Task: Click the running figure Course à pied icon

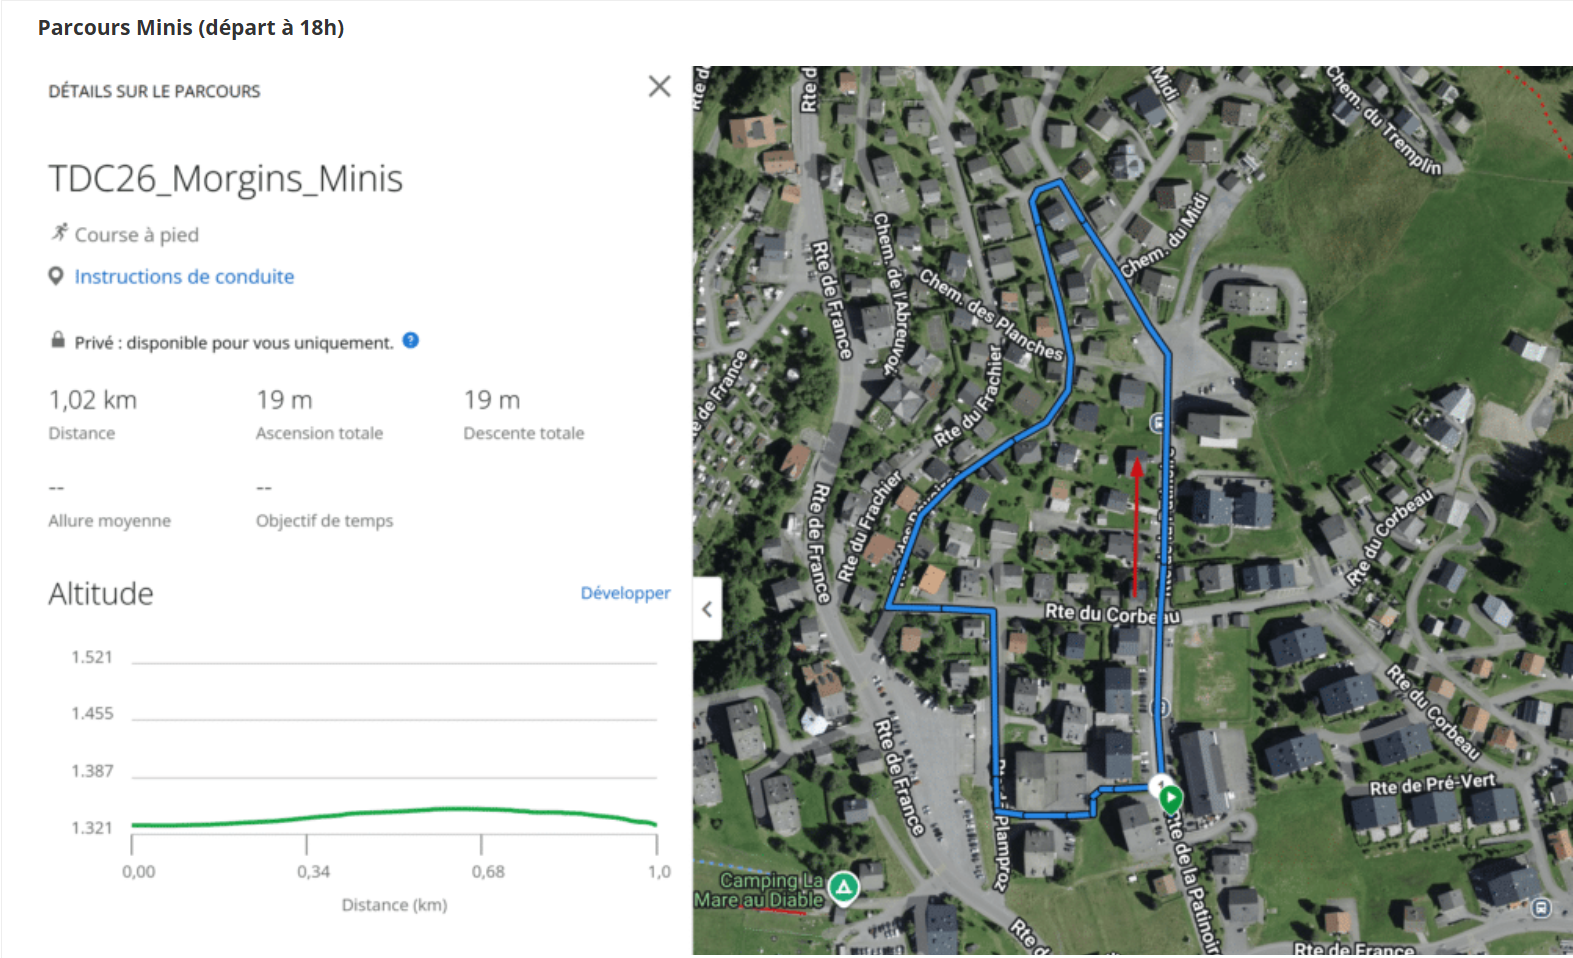Action: 60,233
